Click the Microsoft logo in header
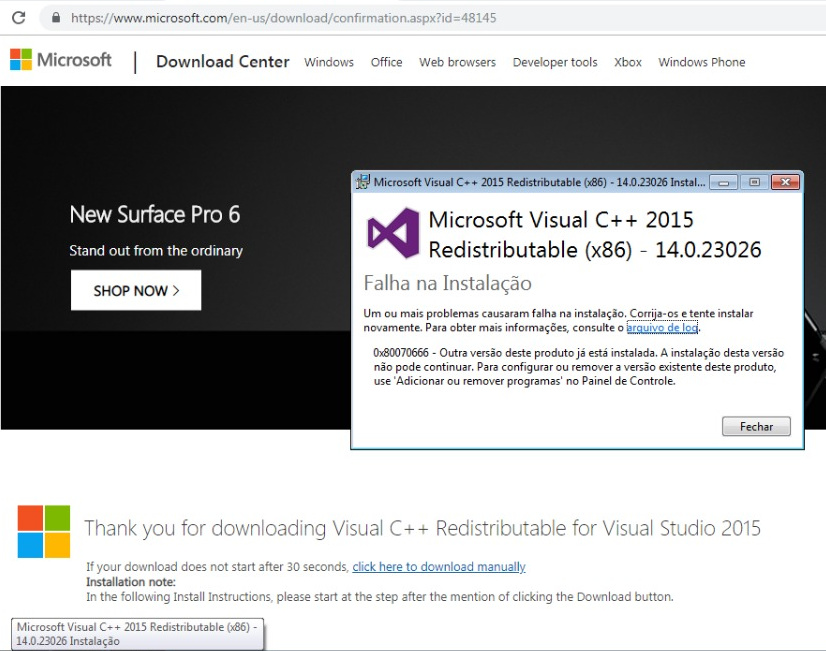The image size is (826, 651). point(61,60)
